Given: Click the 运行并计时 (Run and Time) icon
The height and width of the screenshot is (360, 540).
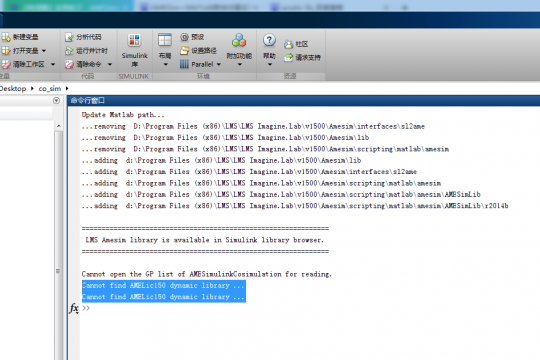Looking at the screenshot, I should pyautogui.click(x=70, y=51).
